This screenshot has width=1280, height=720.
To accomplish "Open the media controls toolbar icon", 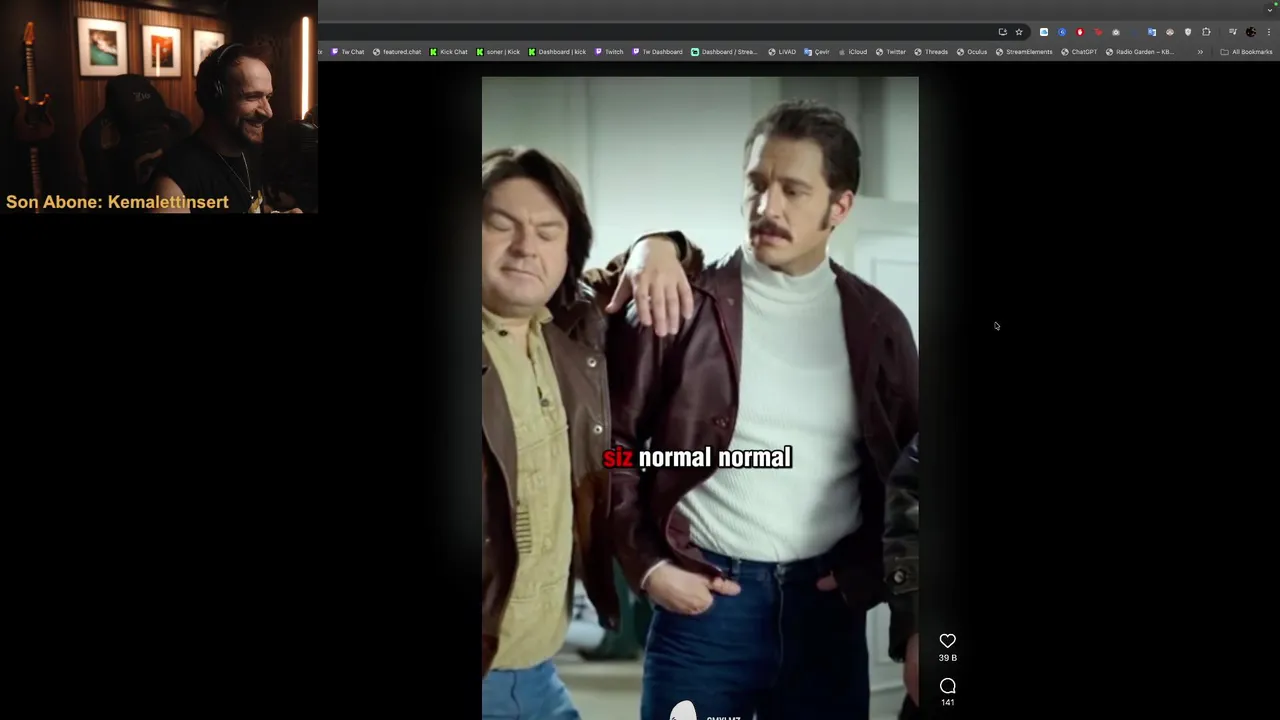I will tap(1232, 32).
